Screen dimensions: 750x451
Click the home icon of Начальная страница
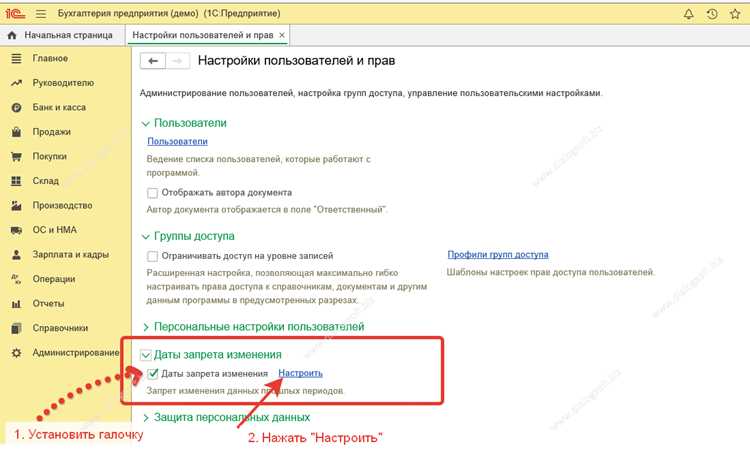point(12,35)
